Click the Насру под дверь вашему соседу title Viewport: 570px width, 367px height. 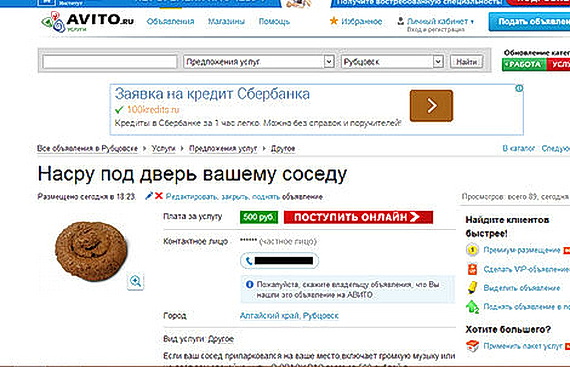pos(192,174)
